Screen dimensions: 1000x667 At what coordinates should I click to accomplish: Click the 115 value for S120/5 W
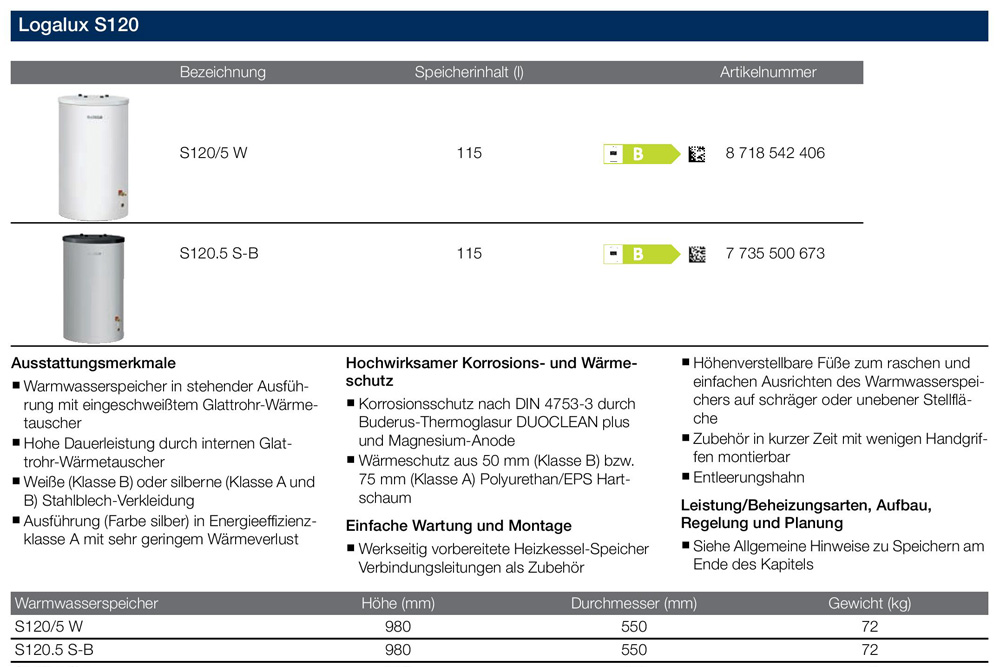point(469,153)
